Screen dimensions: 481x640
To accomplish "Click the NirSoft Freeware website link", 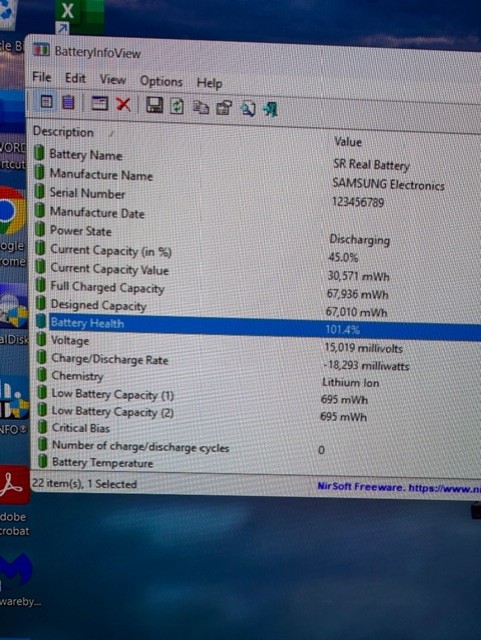I will tap(399, 487).
